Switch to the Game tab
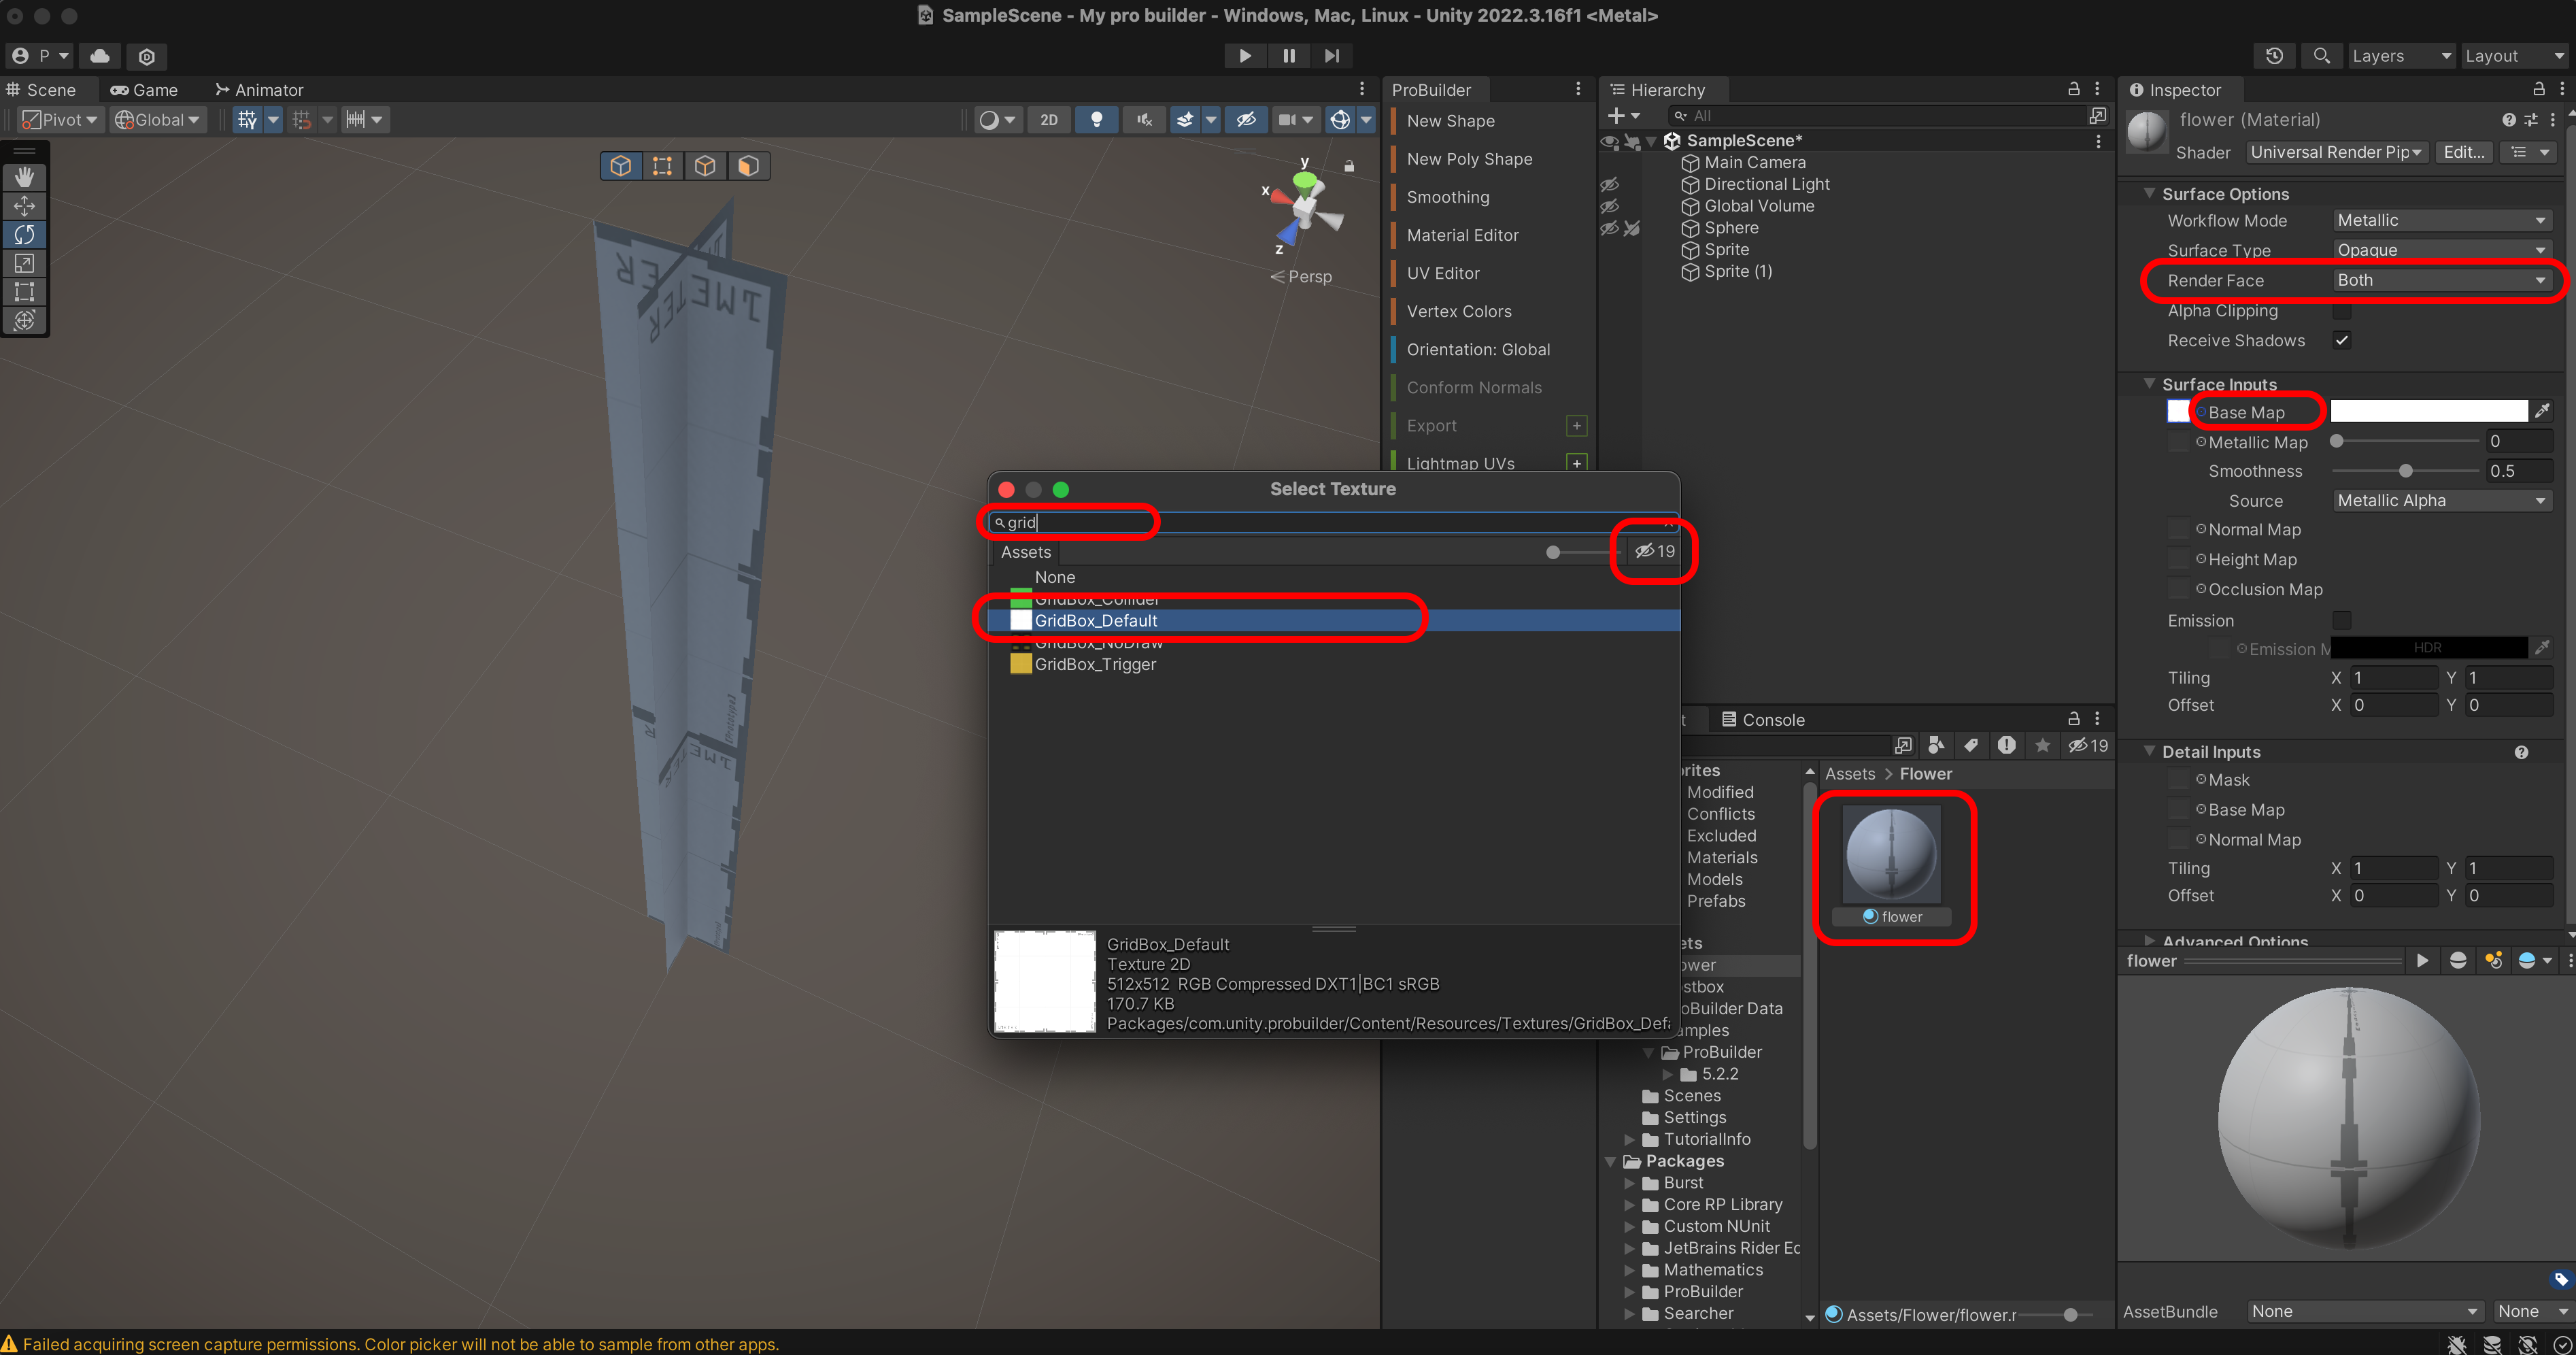2576x1355 pixels. coord(144,90)
